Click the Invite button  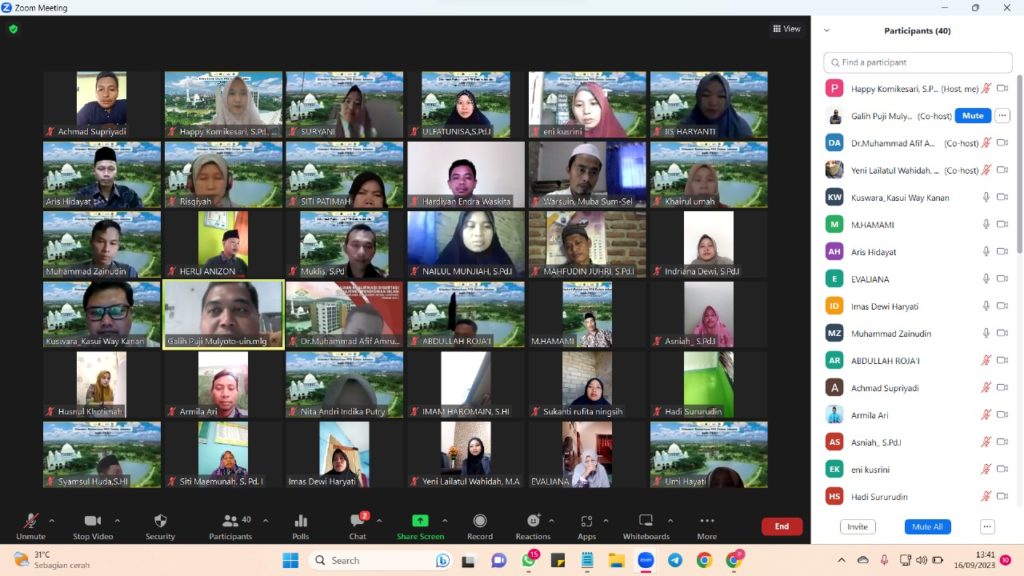(x=857, y=526)
